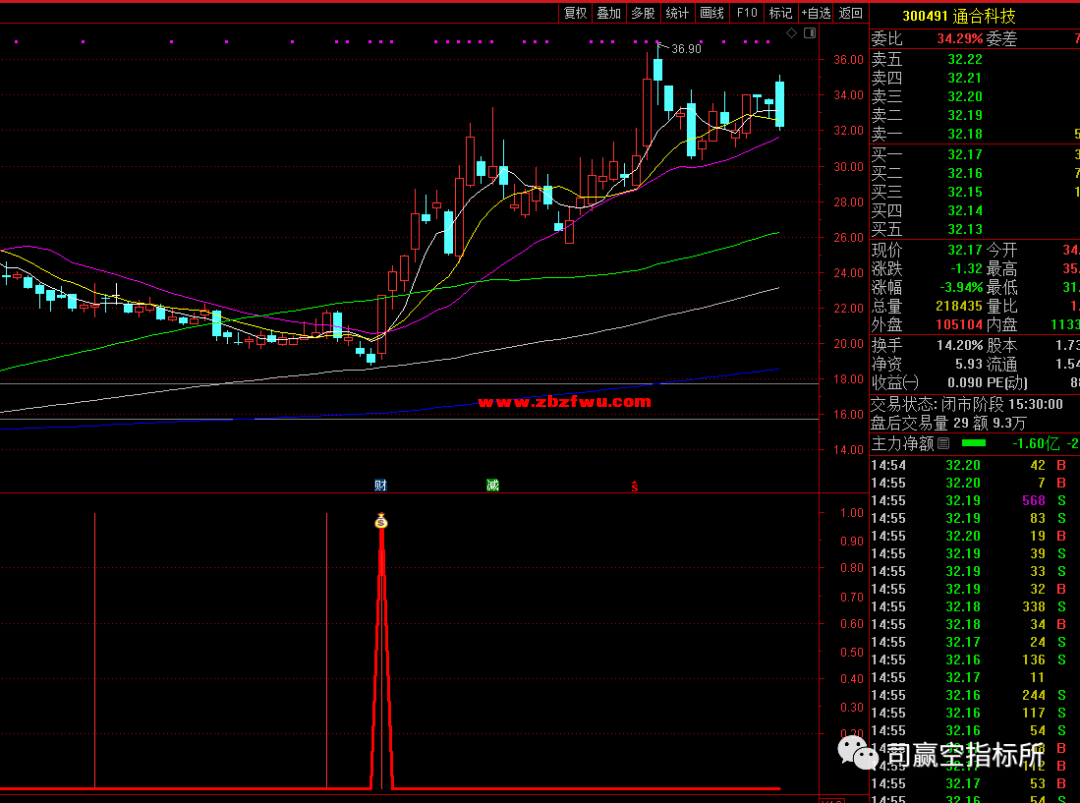Open the 叠加 overlay menu
1080x803 pixels.
(609, 13)
